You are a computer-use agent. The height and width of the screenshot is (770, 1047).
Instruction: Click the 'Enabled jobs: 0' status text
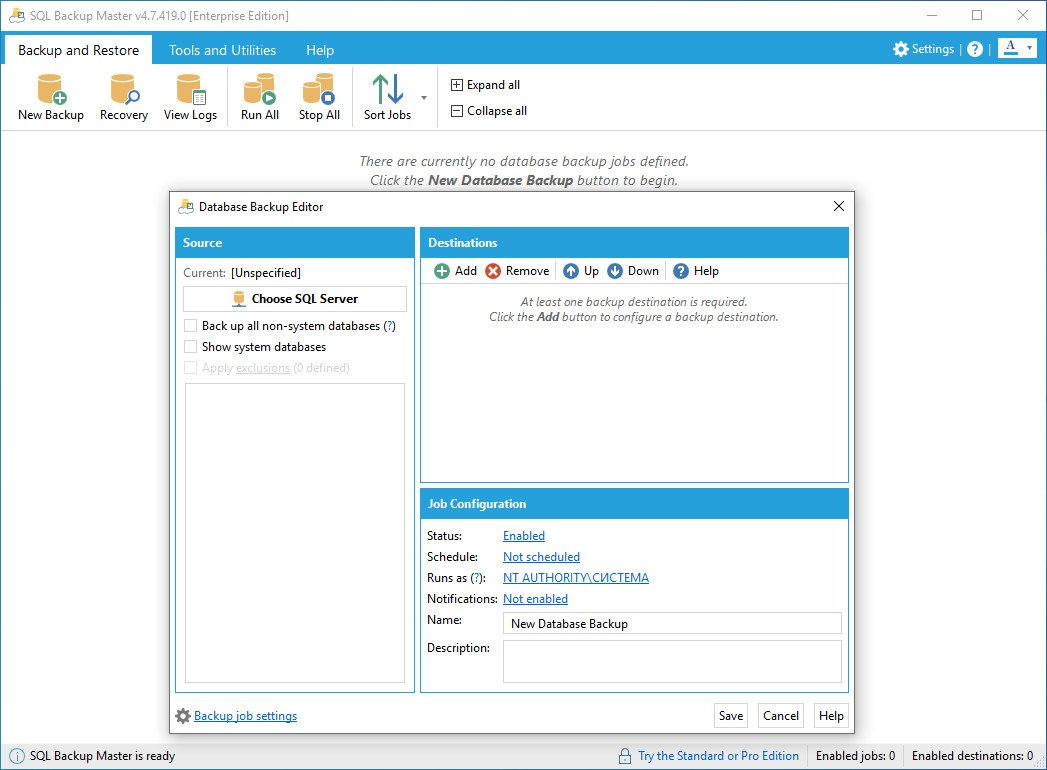click(x=855, y=755)
